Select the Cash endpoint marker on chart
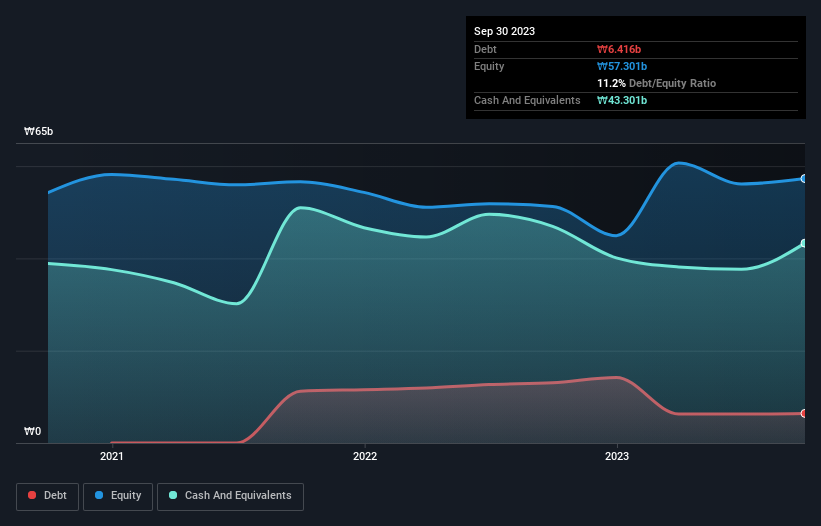This screenshot has width=821, height=526. point(804,243)
